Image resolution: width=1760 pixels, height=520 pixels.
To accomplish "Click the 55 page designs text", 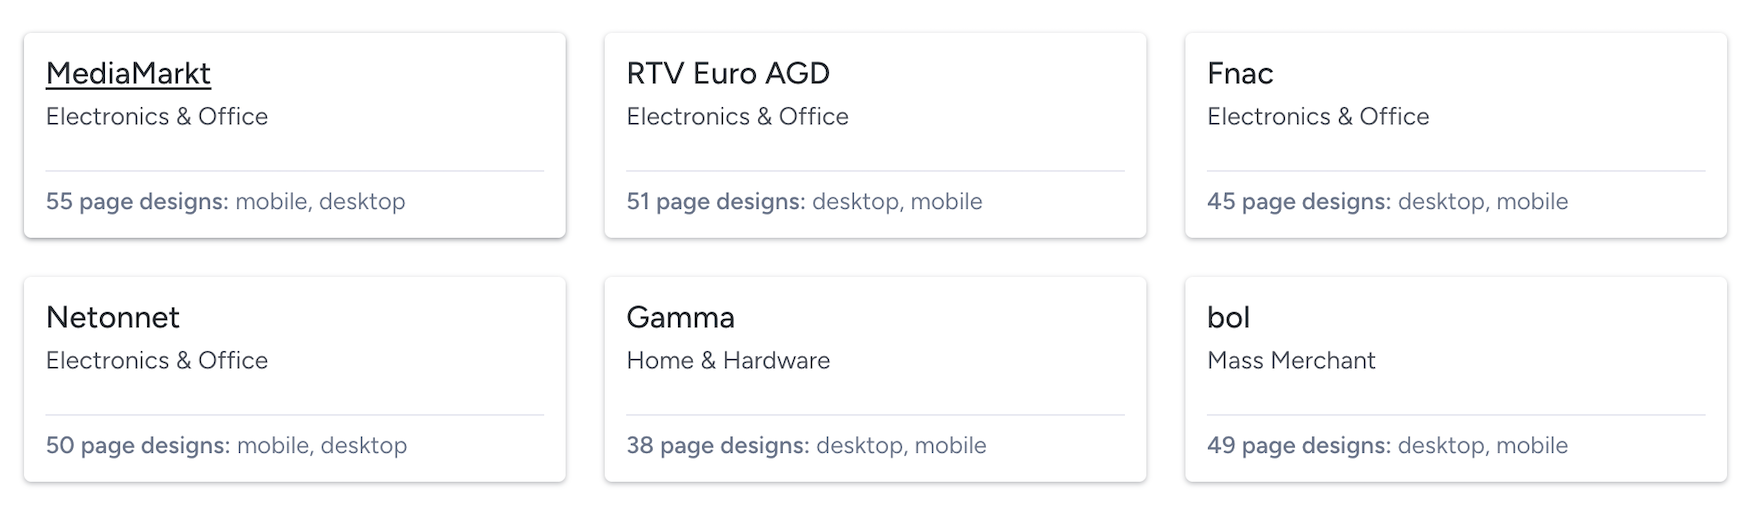I will 137,201.
